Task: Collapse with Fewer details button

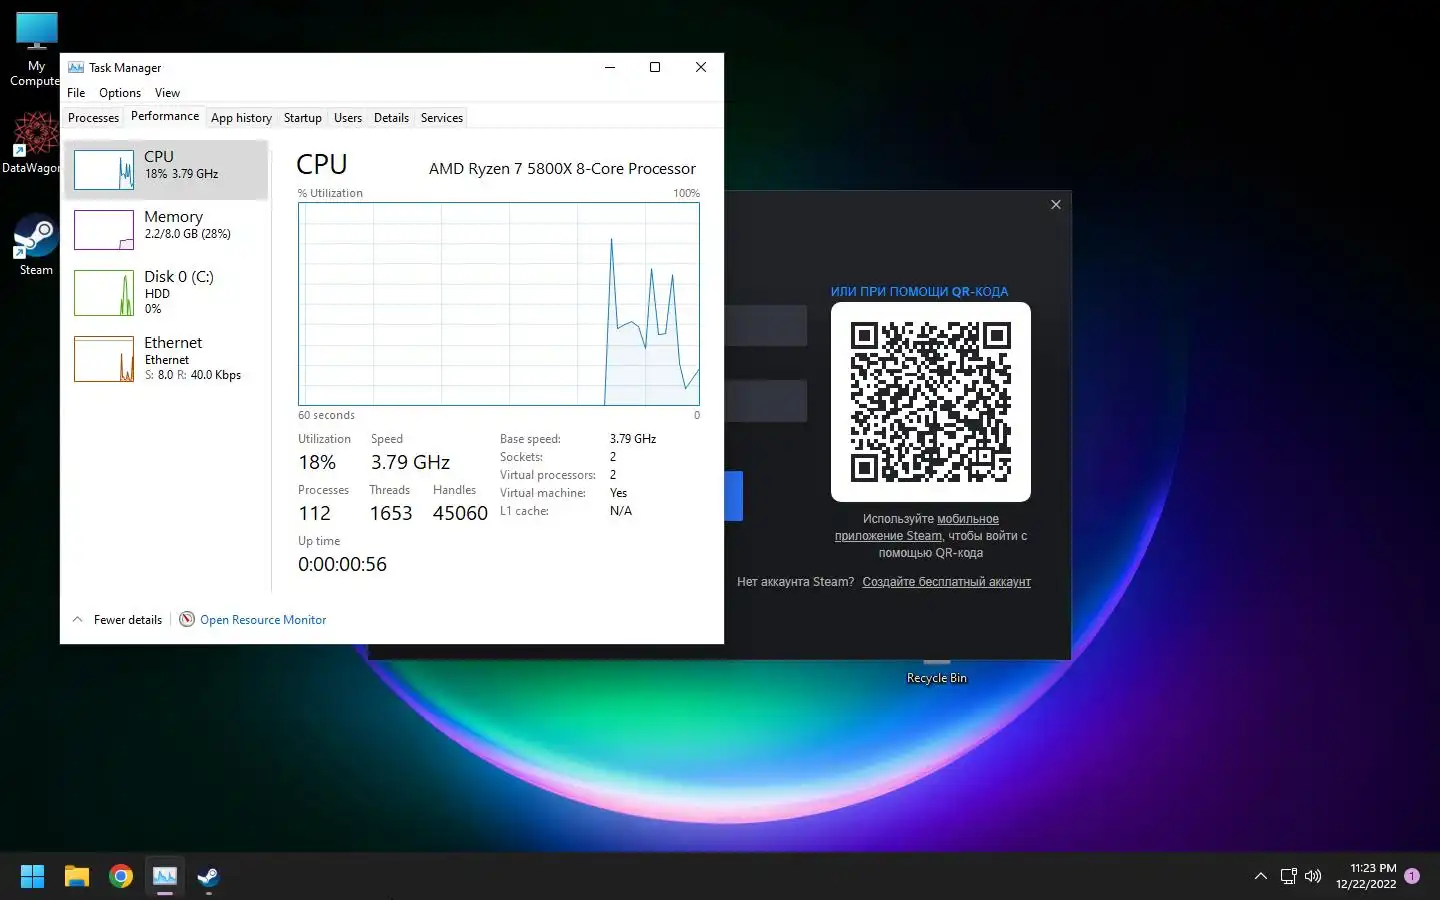Action: (x=117, y=620)
